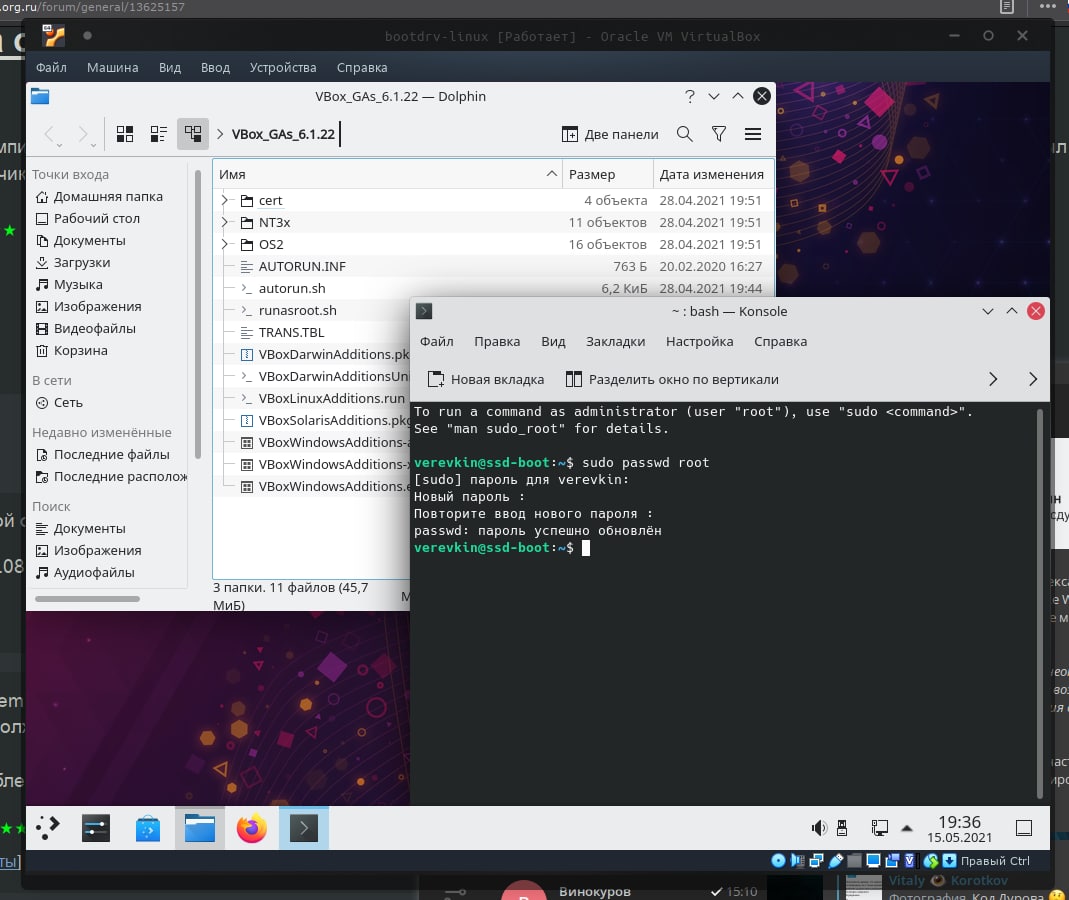Click Konsole terminal scrollbar
Screen dimensions: 1069x900
tap(1040, 603)
